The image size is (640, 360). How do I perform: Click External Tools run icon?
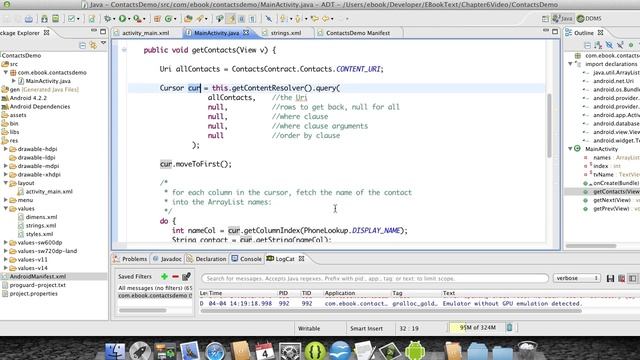tap(137, 19)
